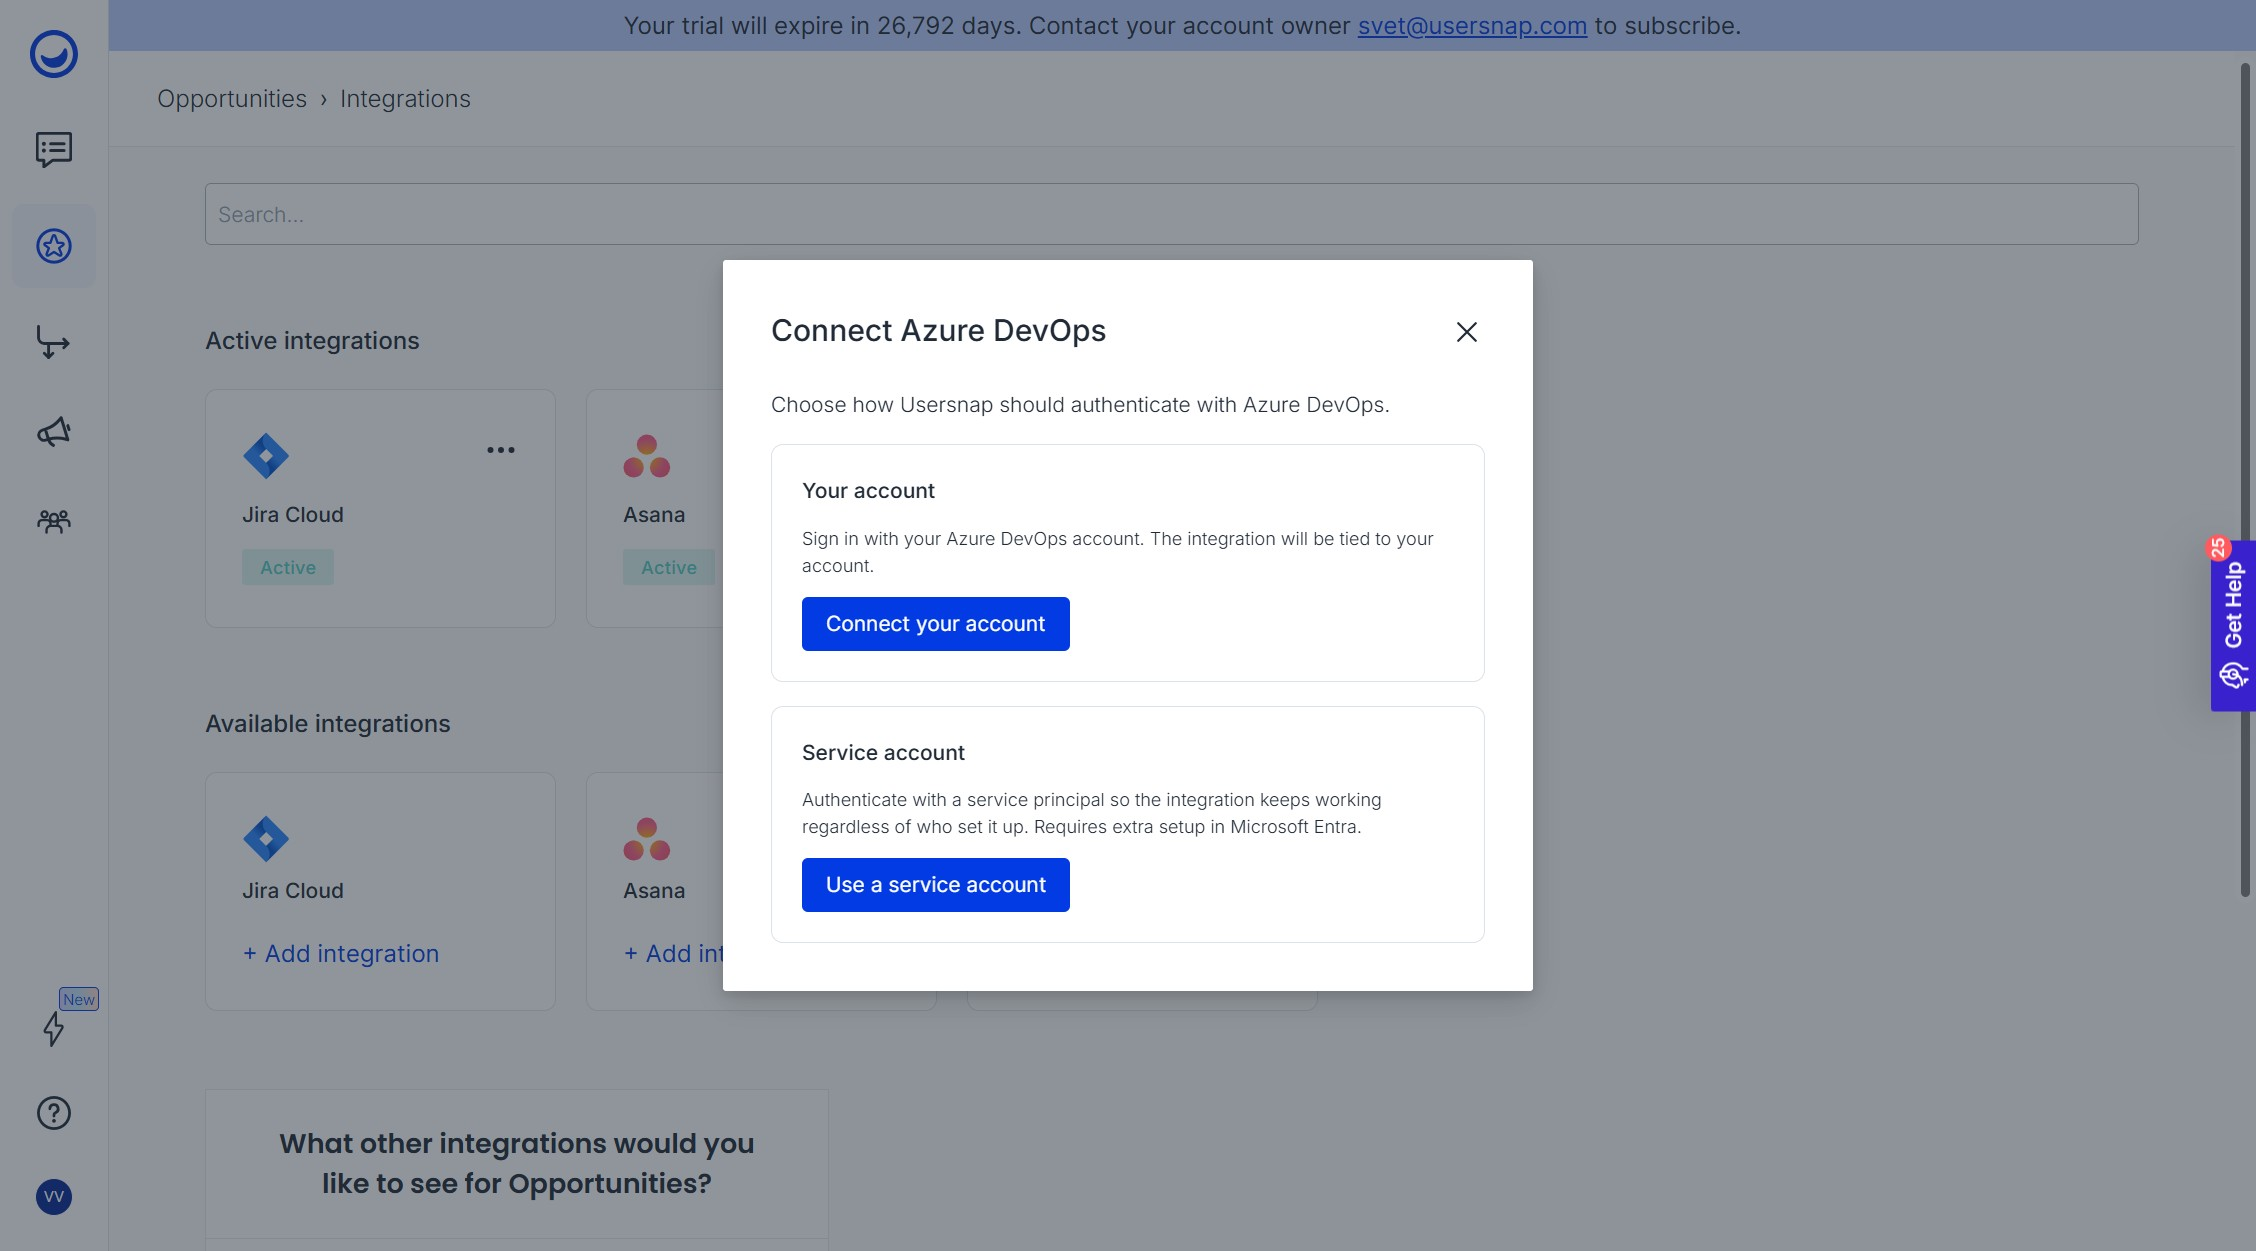Image resolution: width=2256 pixels, height=1251 pixels.
Task: Click the Active badge under Jira Cloud
Action: [288, 568]
